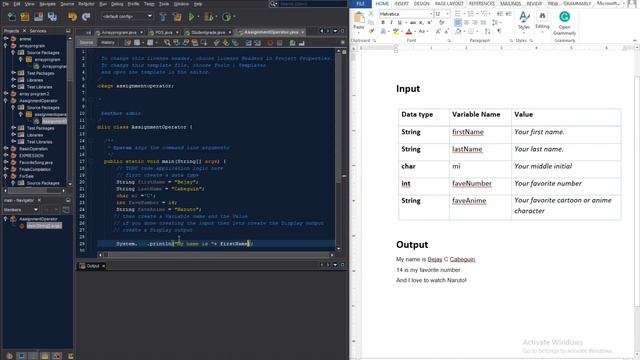Switch to the History view button
This screenshot has width=640, height=360.
coord(108,42)
